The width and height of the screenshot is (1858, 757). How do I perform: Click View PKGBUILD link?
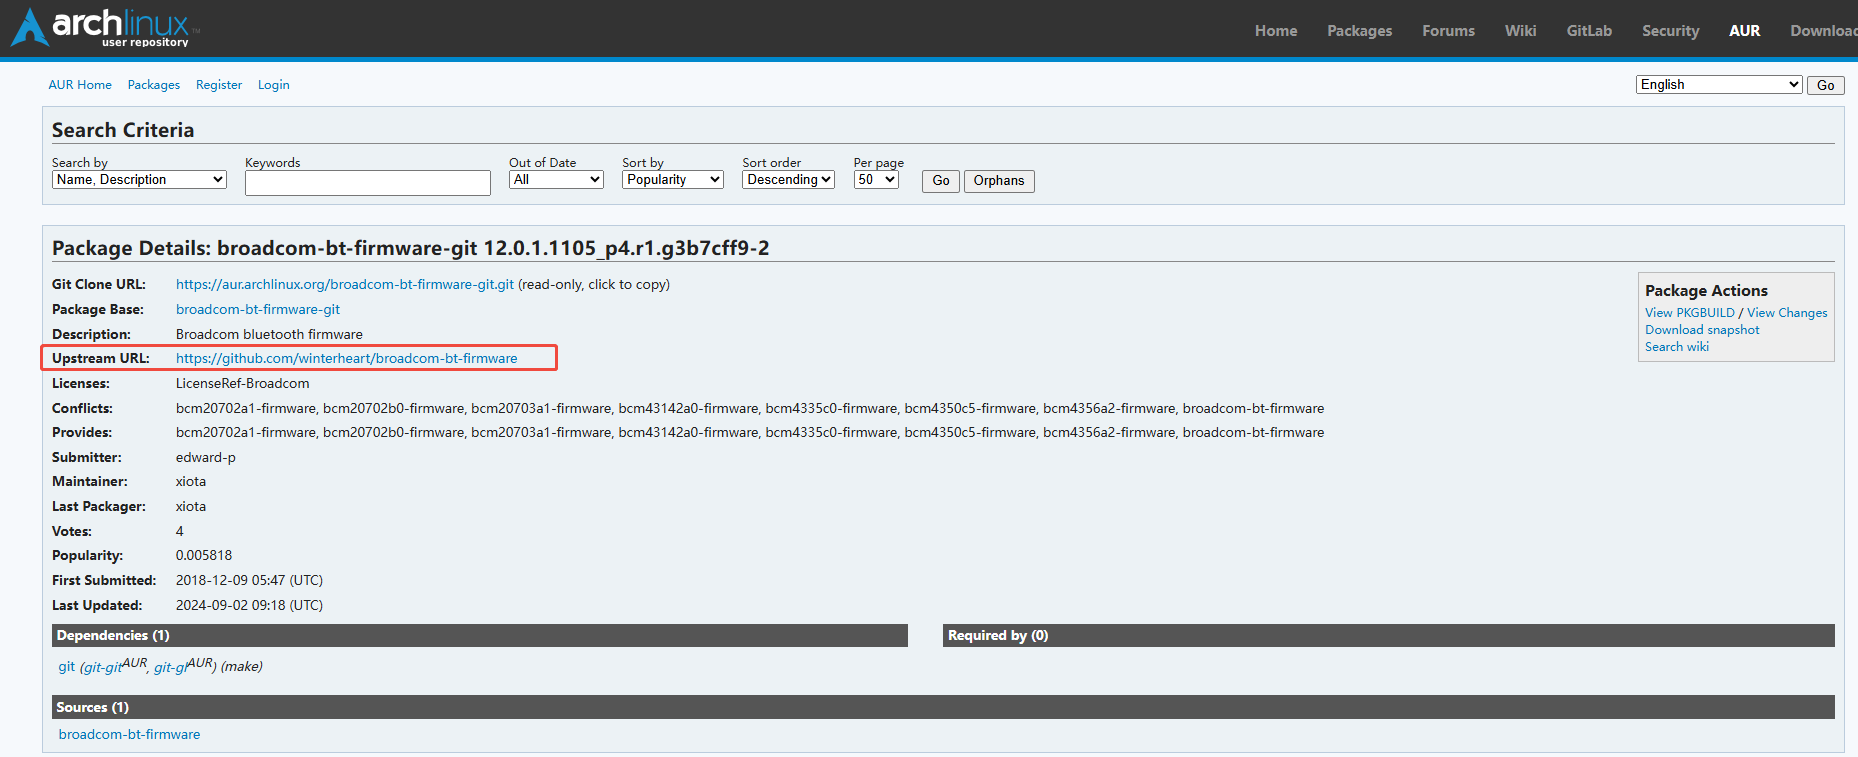[1690, 313]
